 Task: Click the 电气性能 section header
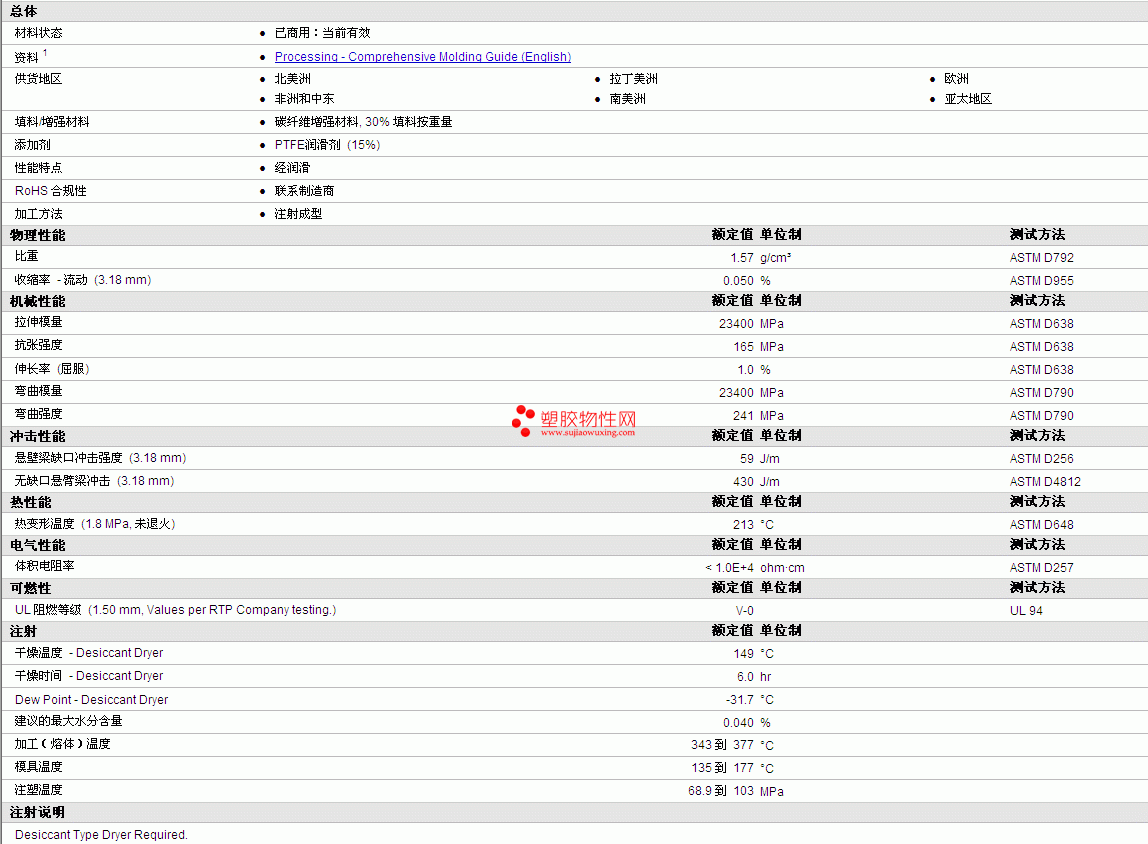(37, 545)
